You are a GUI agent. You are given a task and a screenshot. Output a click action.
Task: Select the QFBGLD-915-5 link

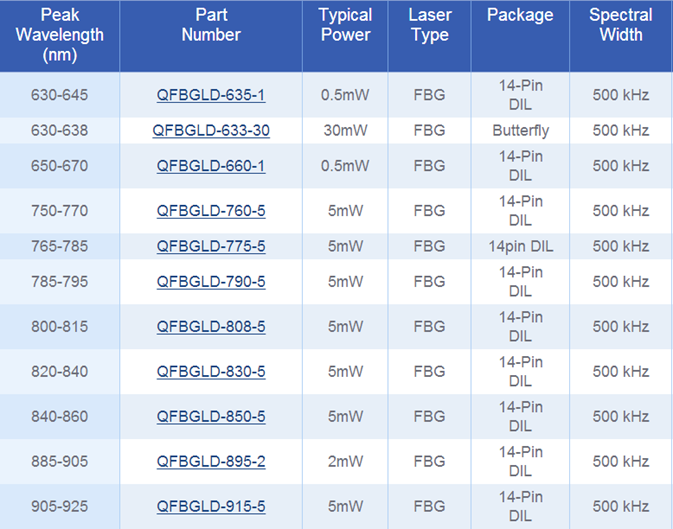coord(211,507)
